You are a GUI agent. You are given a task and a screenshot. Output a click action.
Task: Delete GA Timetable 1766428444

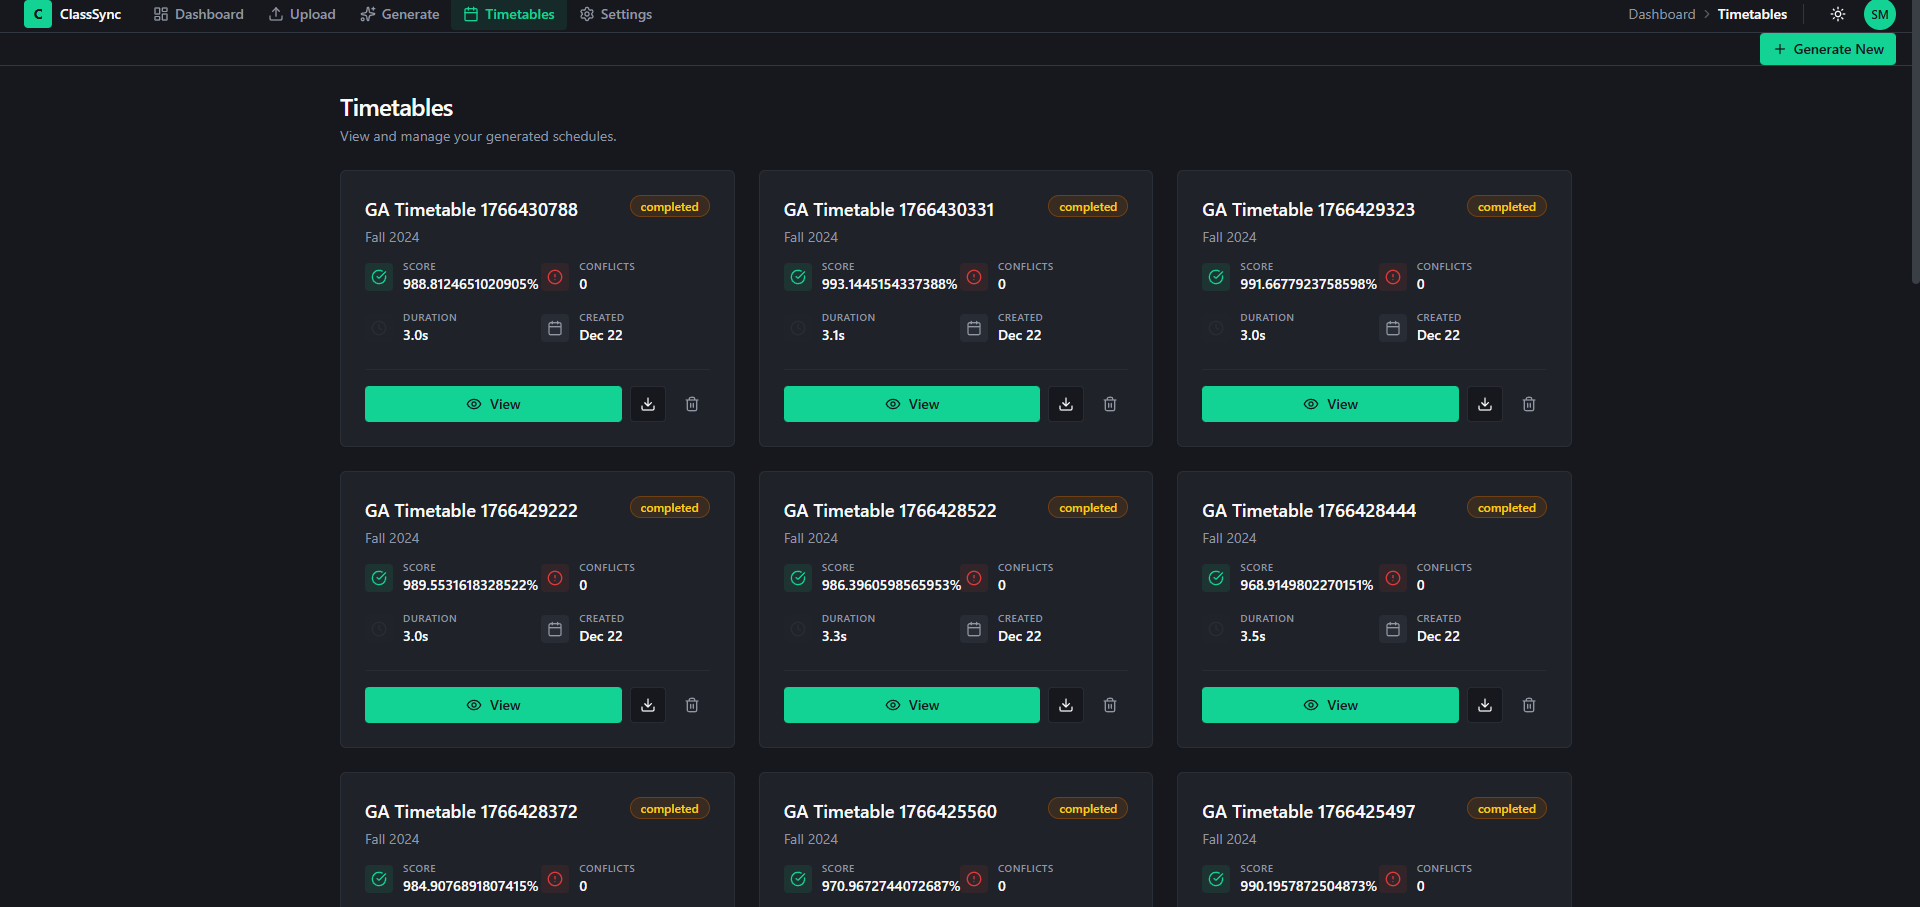(x=1529, y=705)
